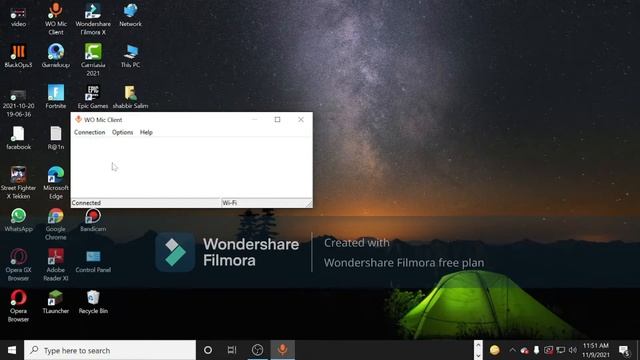The image size is (640, 360).
Task: Click the Wi-Fi status bar entry
Action: point(229,203)
